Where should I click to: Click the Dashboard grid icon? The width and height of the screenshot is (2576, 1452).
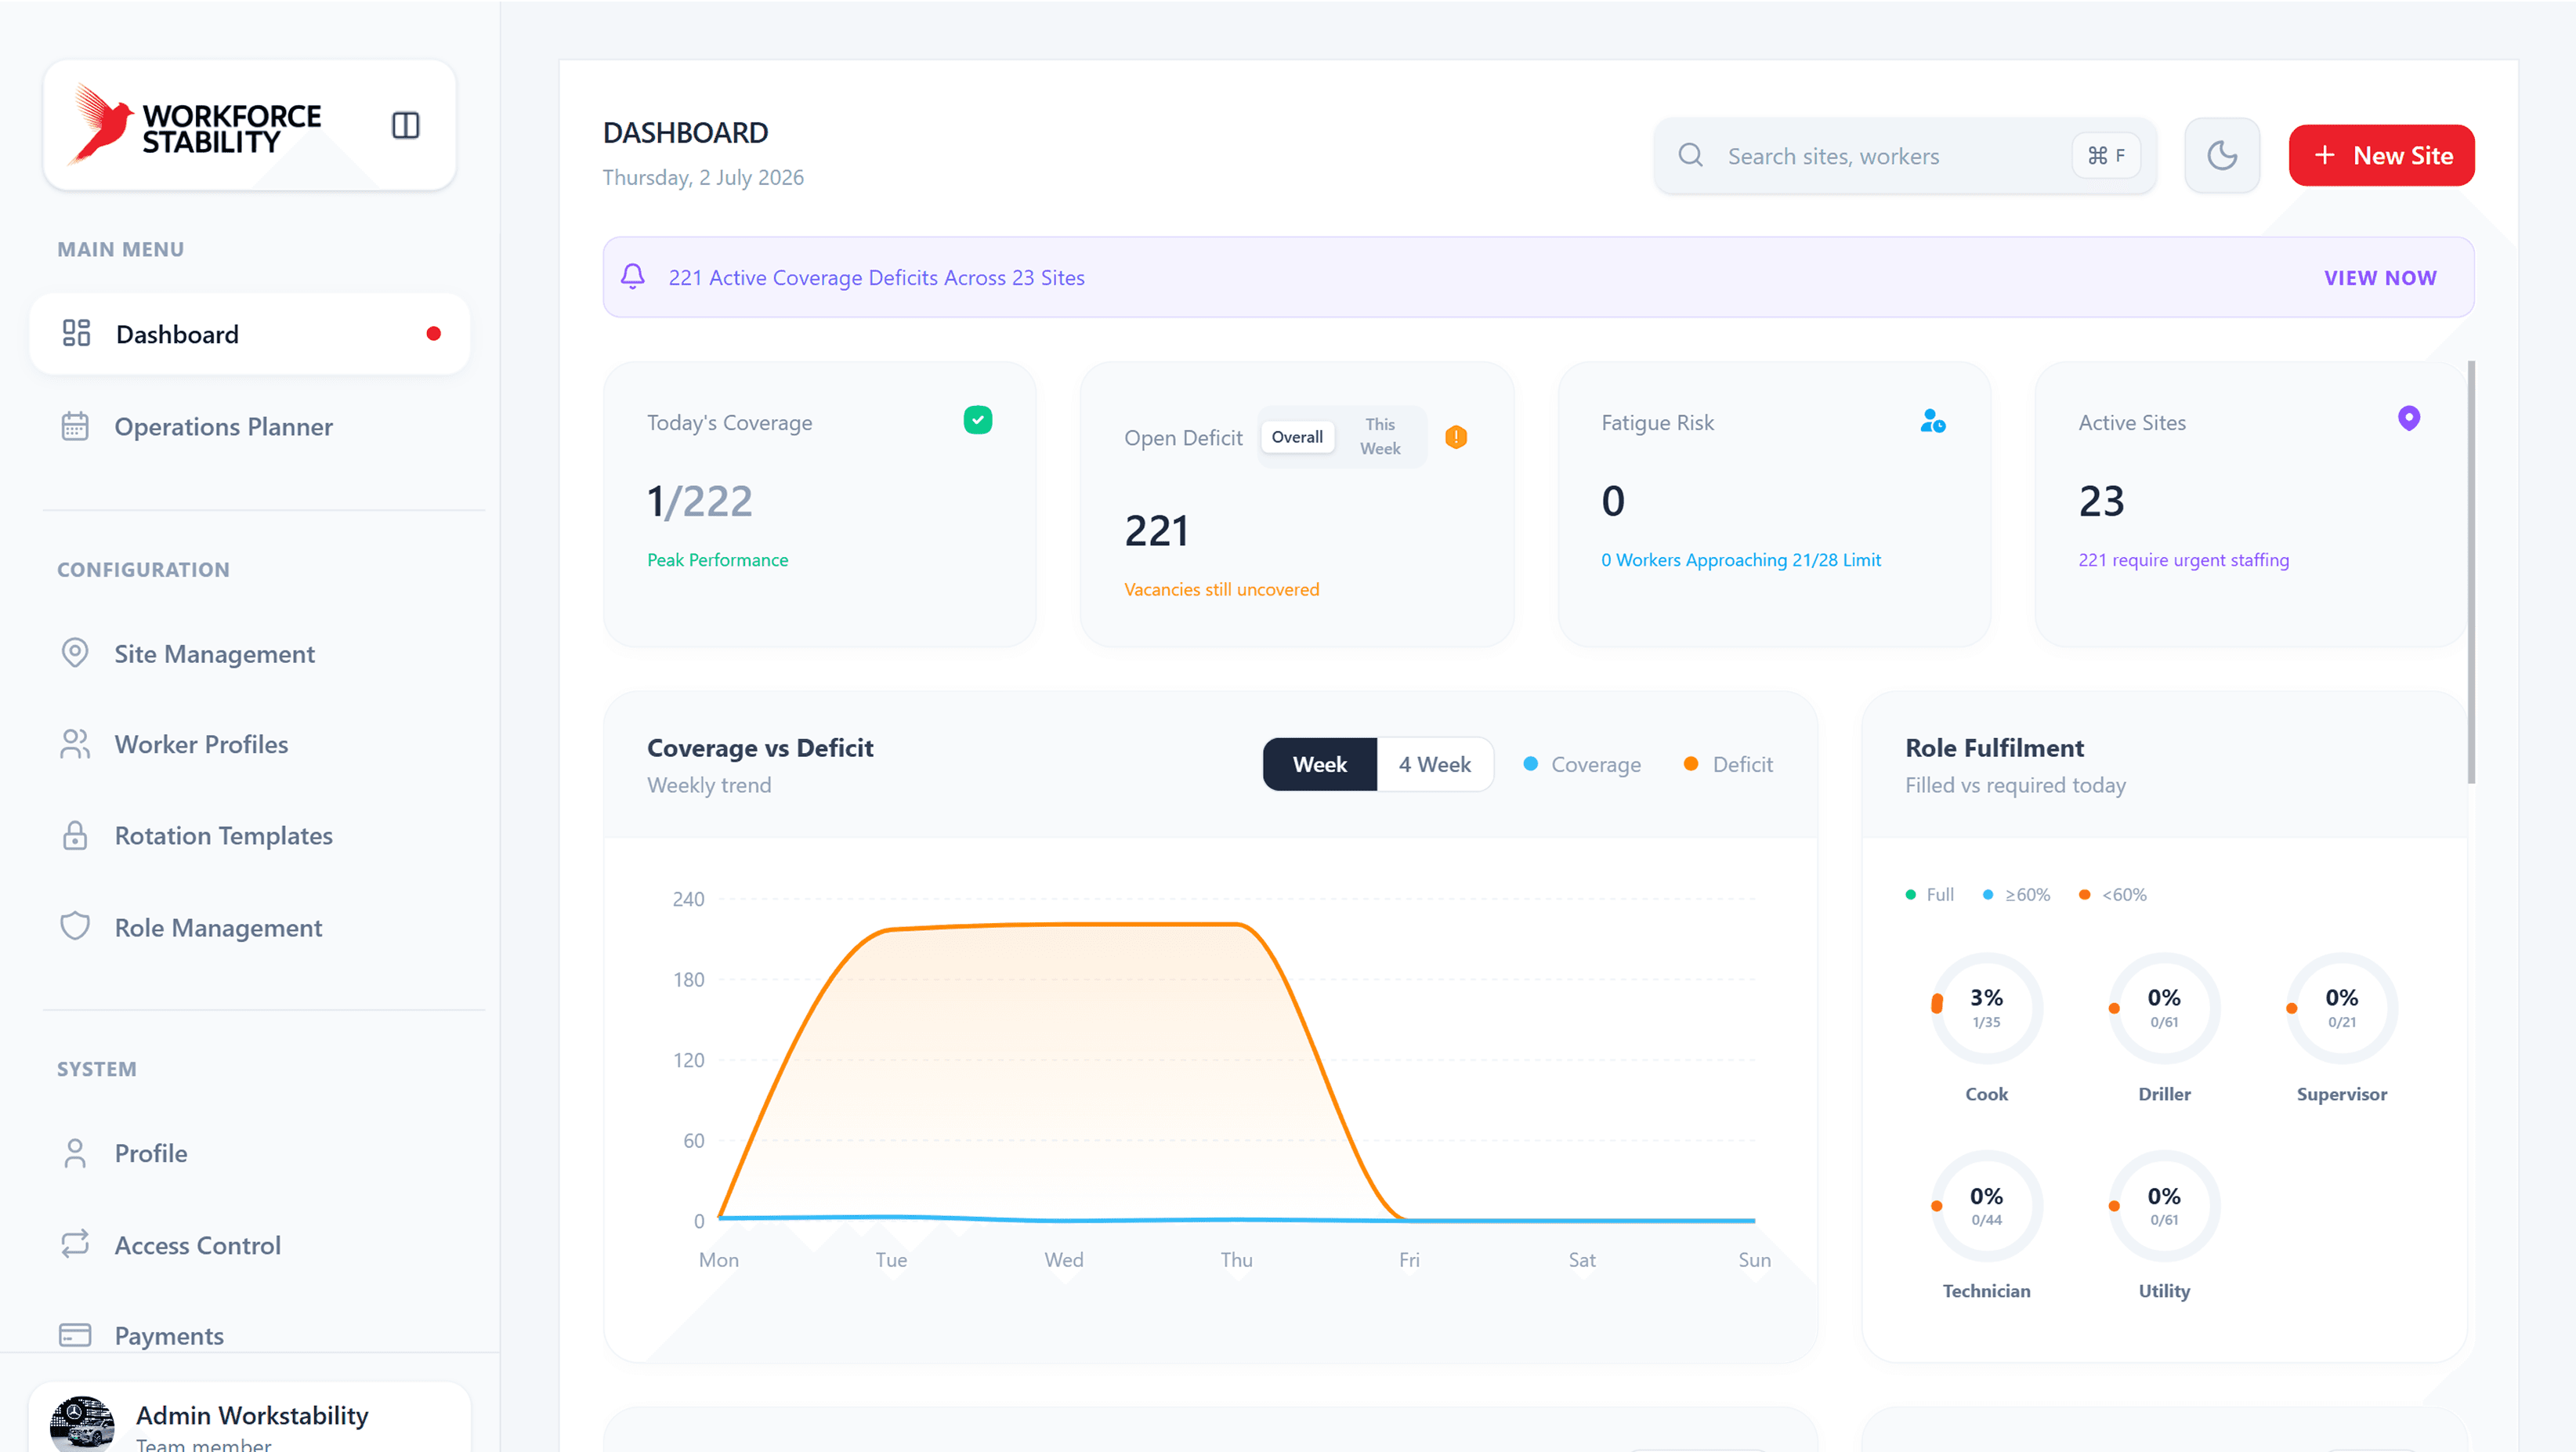(x=76, y=333)
